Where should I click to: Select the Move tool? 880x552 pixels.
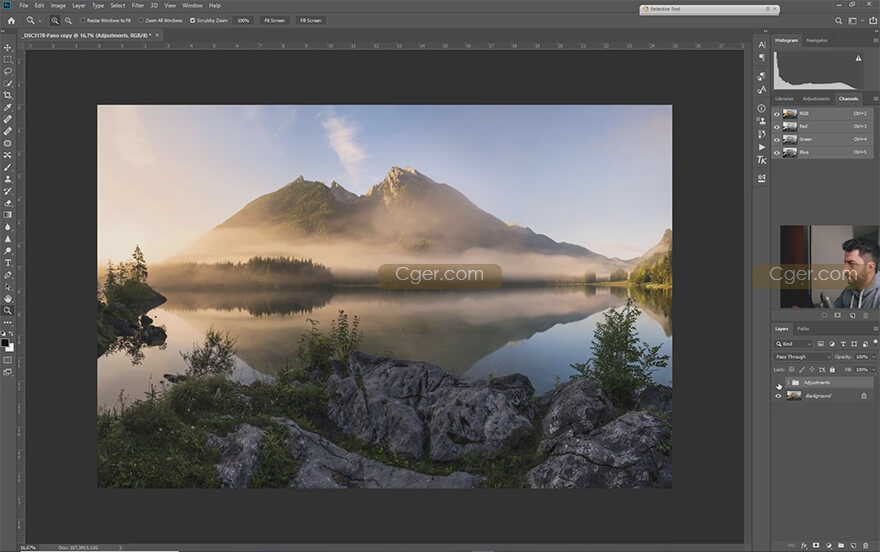pos(8,48)
